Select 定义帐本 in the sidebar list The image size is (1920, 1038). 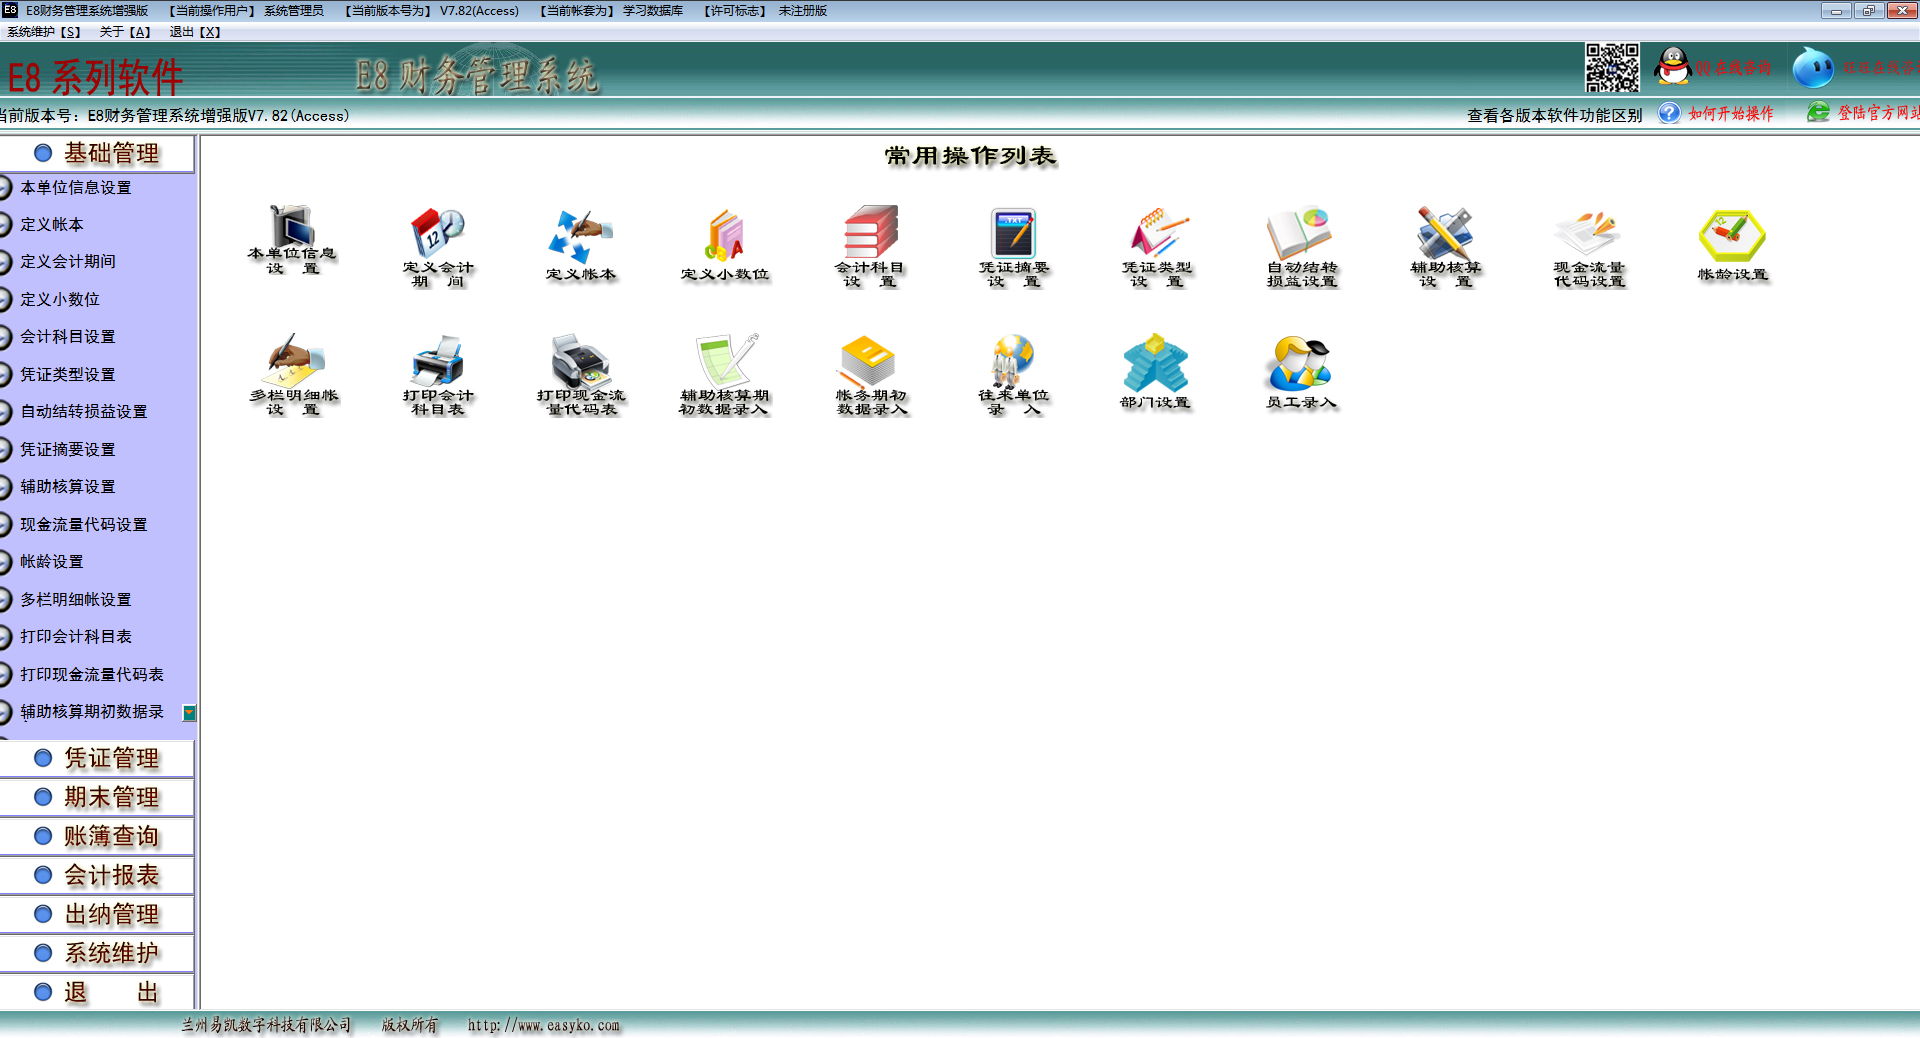coord(52,225)
